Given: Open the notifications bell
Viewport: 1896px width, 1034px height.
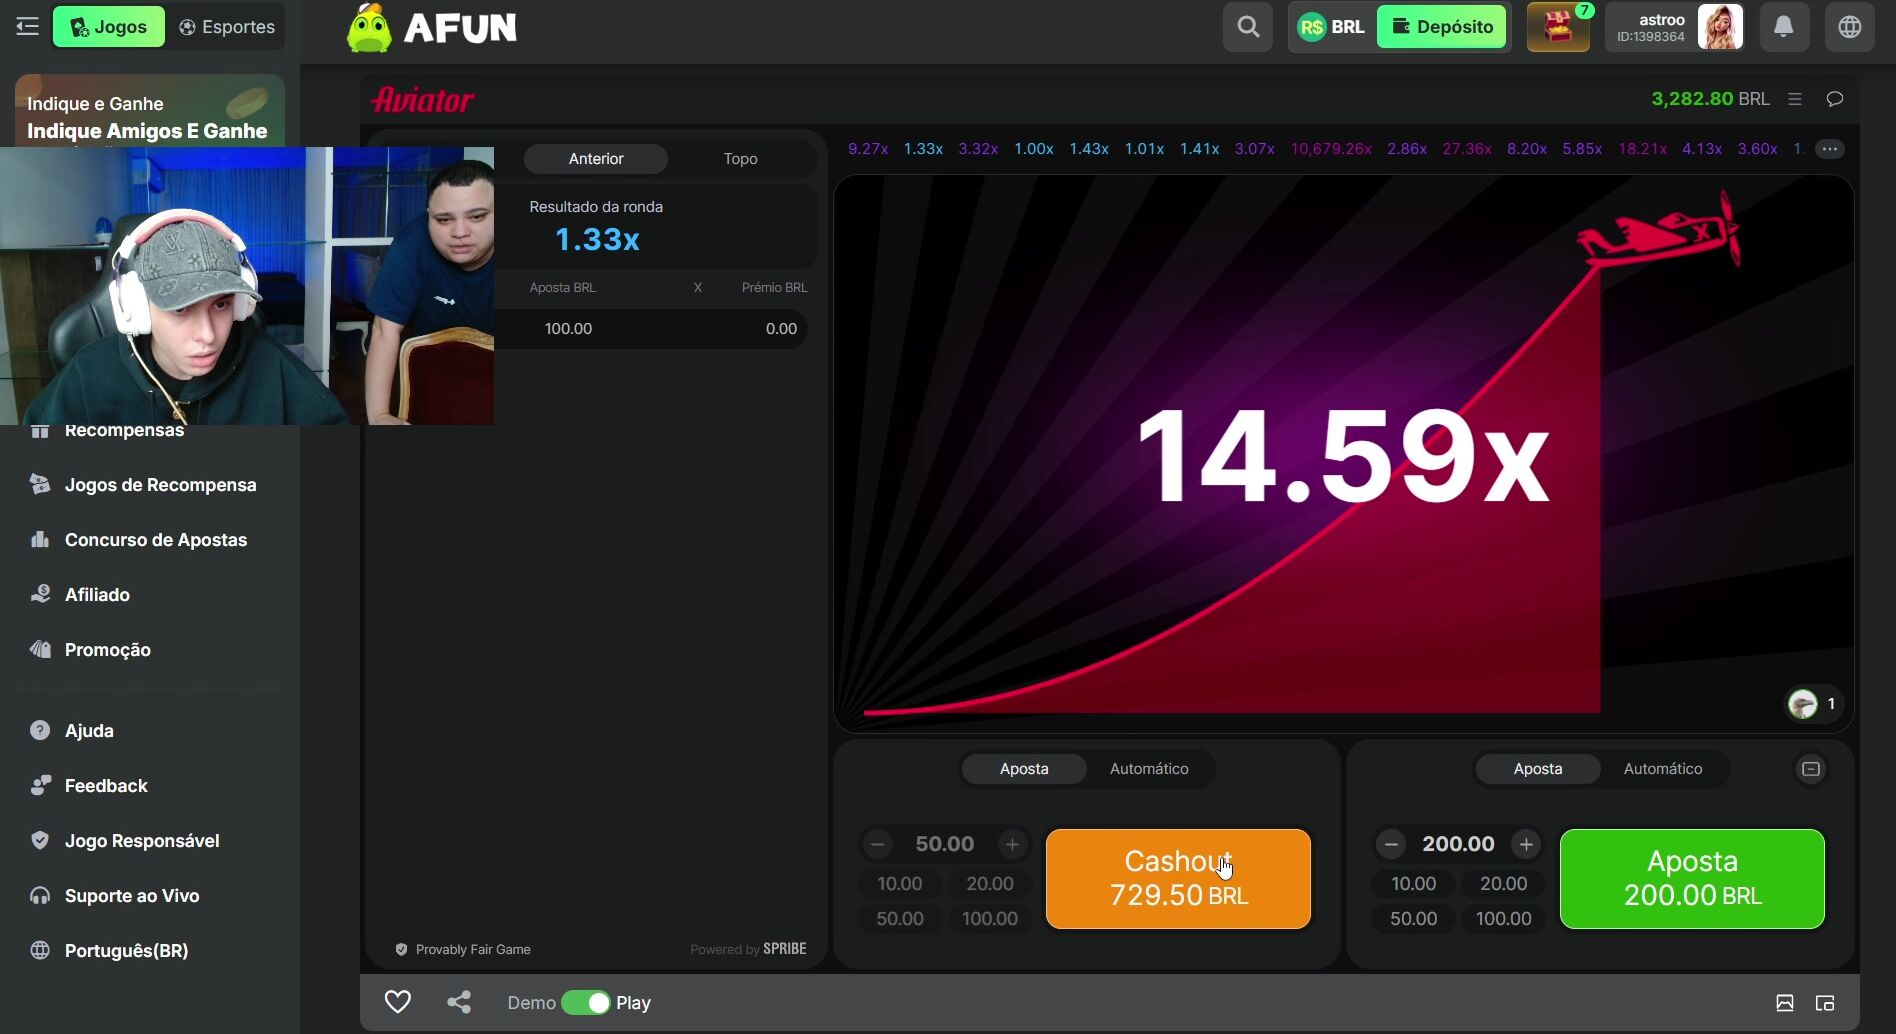Looking at the screenshot, I should tap(1783, 27).
